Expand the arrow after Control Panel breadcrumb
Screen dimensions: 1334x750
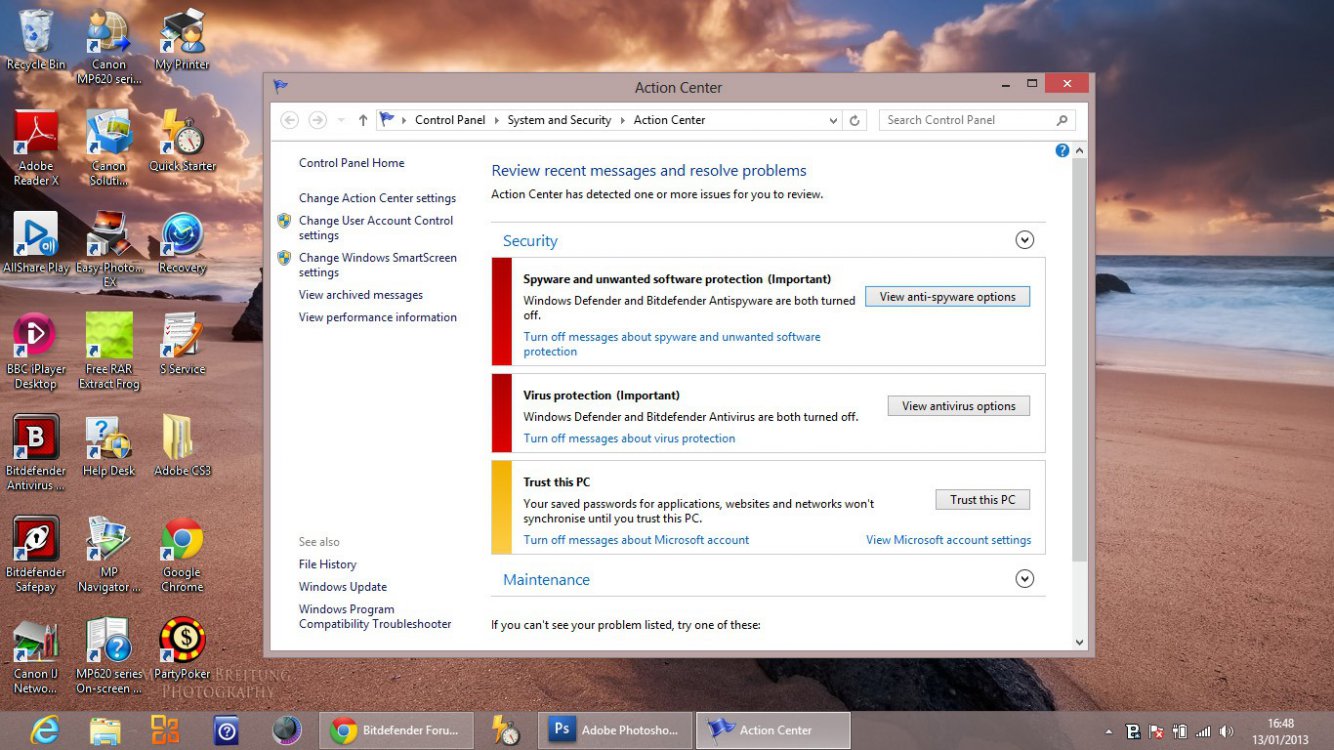[497, 120]
